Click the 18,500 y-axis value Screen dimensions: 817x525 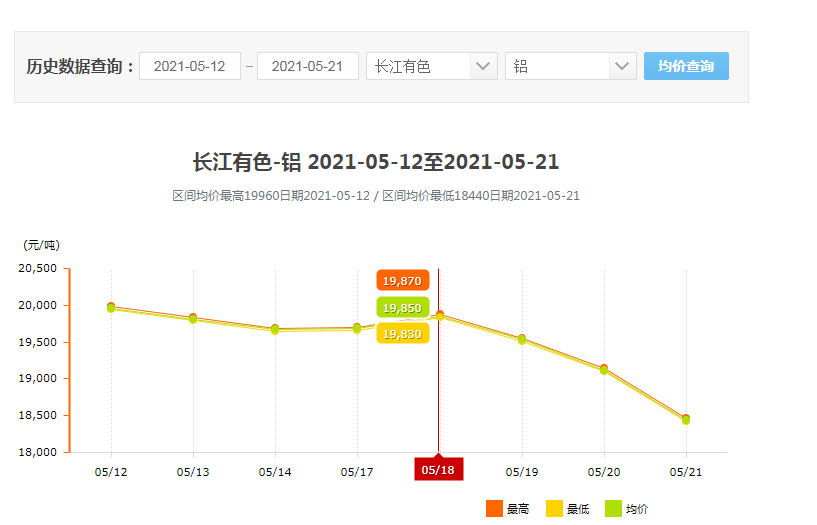click(x=38, y=415)
